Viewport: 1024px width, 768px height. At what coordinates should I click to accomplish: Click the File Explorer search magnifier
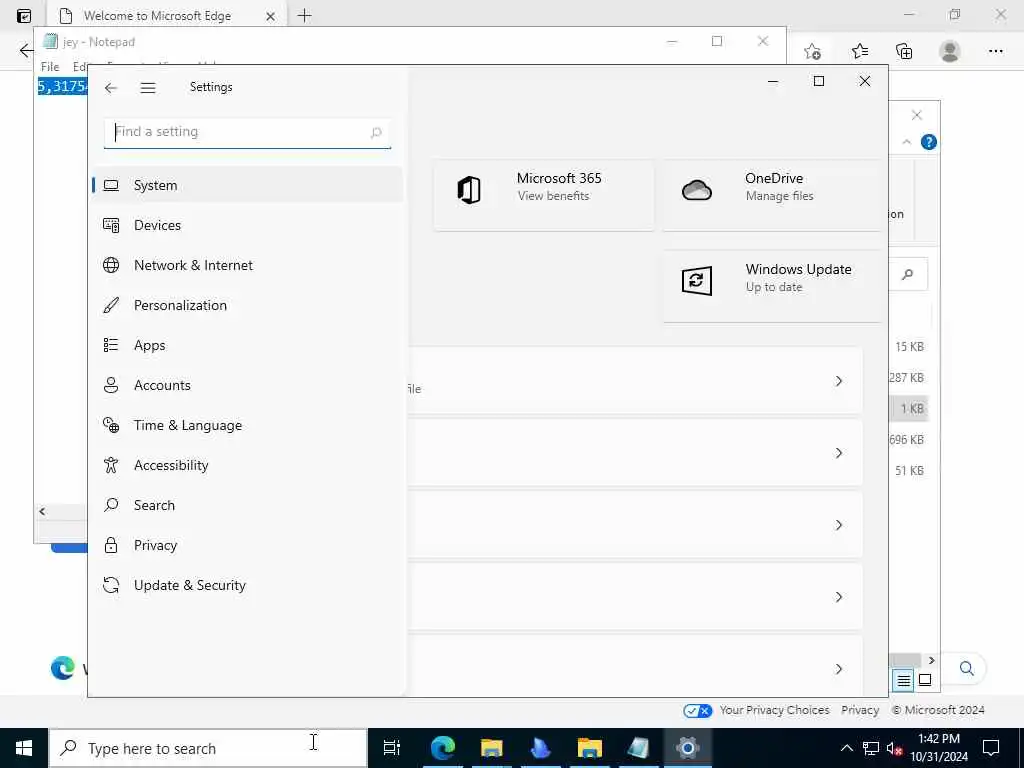(x=908, y=274)
